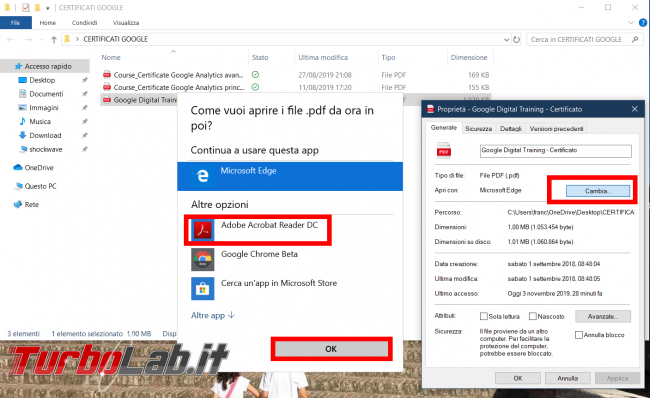The image size is (650, 398).
Task: Click sync status checkmark of Analytics avan file
Action: pos(255,75)
